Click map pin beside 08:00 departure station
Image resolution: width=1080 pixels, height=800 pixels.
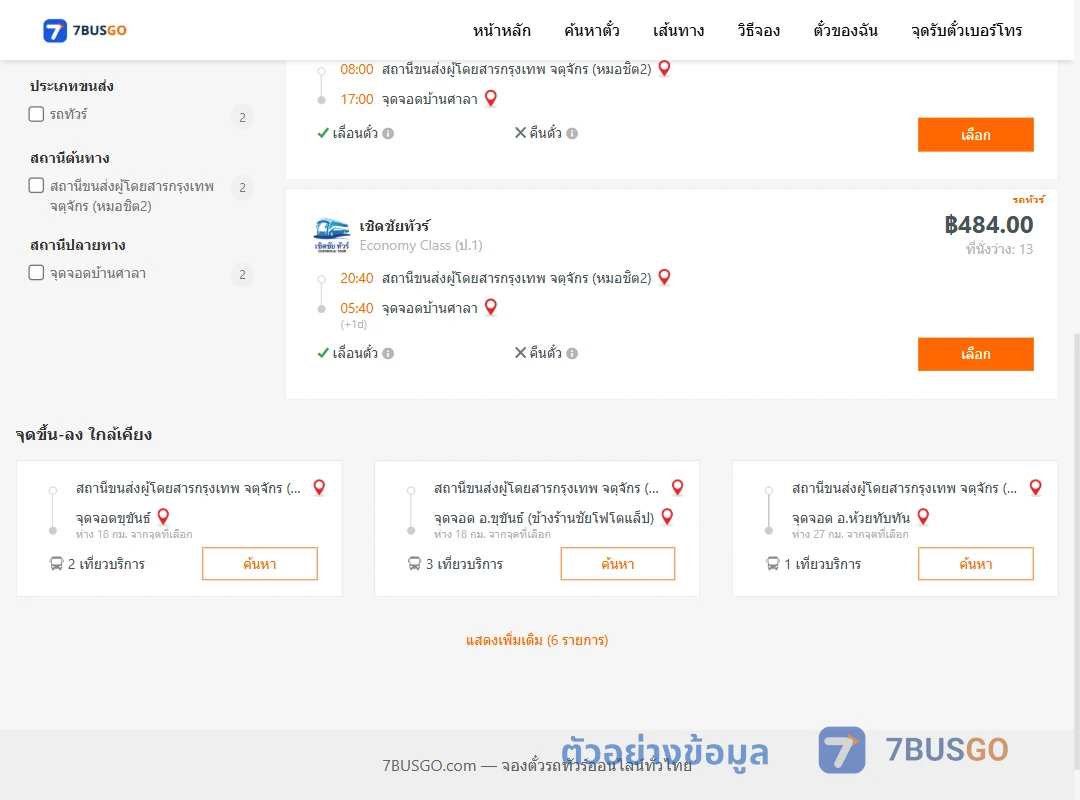(x=664, y=68)
